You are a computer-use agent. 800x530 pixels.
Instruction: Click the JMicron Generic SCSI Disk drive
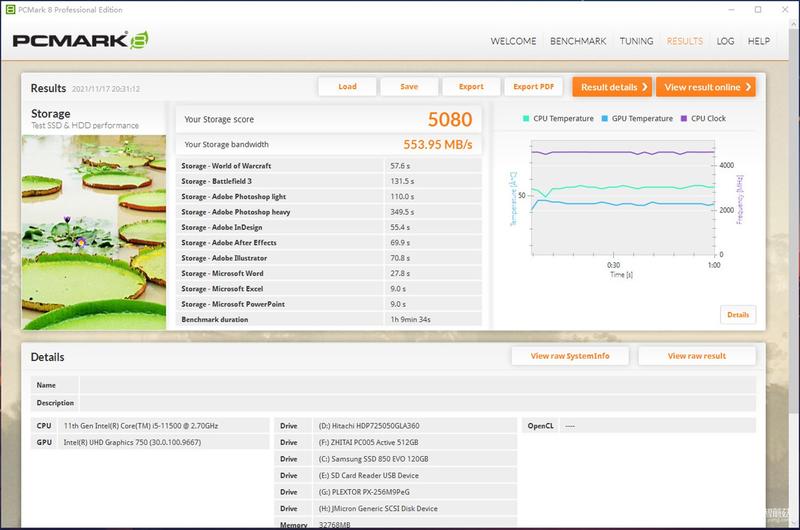(x=414, y=509)
